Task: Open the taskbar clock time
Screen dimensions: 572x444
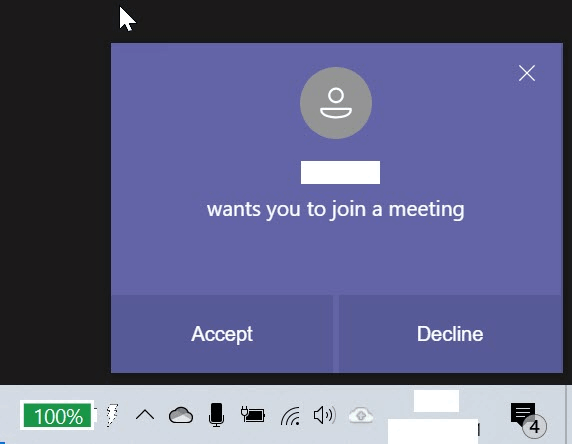Action: click(x=436, y=401)
